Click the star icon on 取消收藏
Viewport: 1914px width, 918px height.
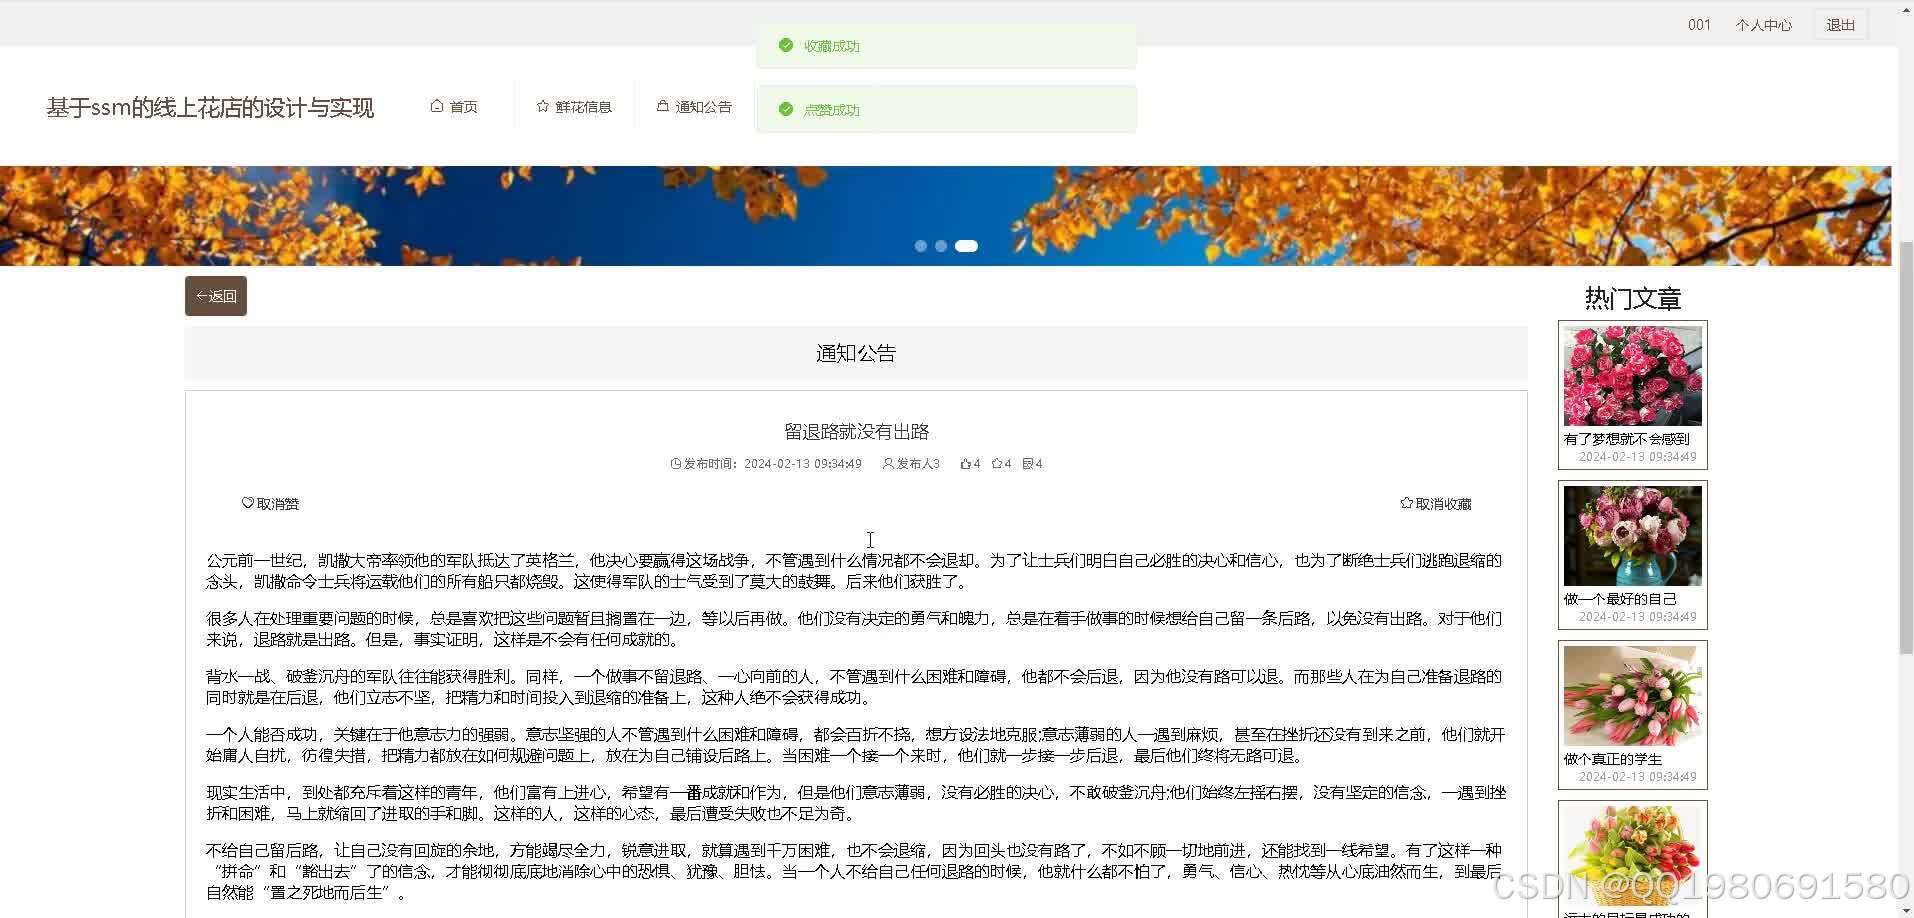point(1406,503)
